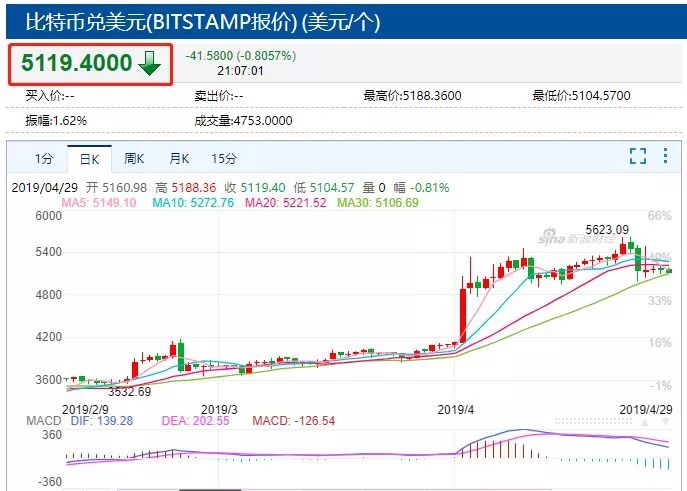Click the bottom chart range scrollbar handle

pos(210,489)
